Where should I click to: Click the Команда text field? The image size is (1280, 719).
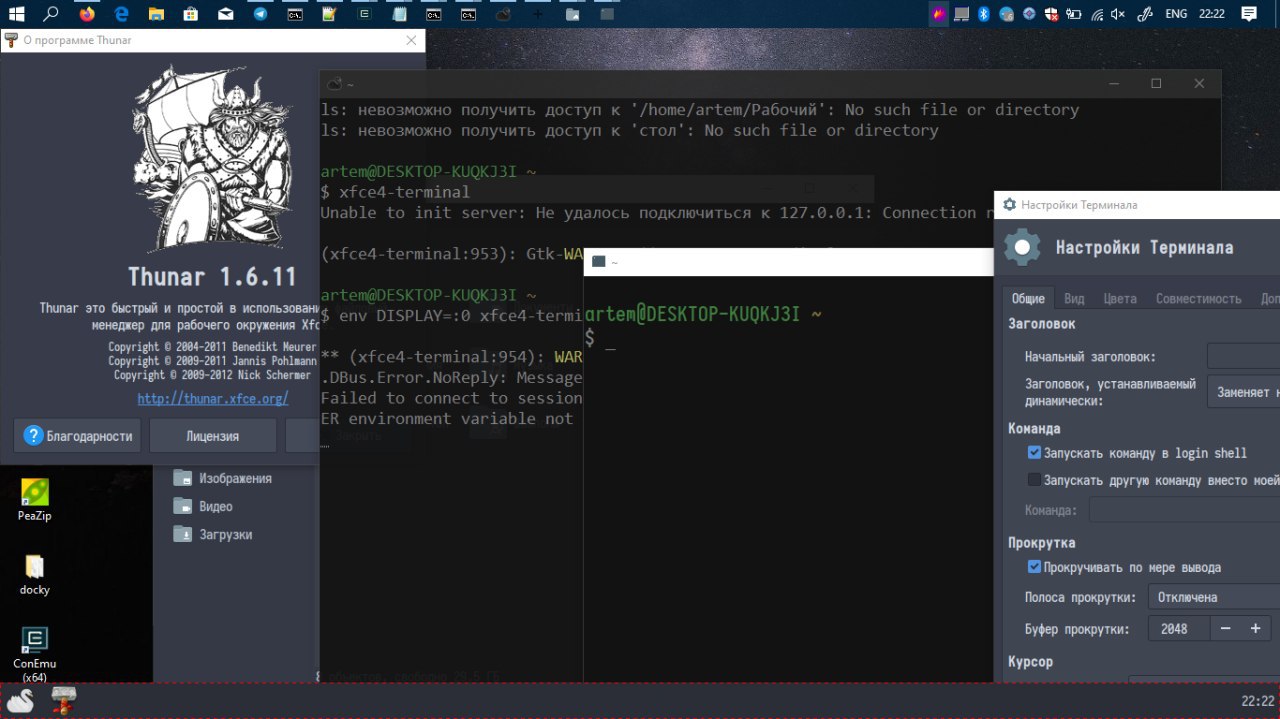[1184, 510]
